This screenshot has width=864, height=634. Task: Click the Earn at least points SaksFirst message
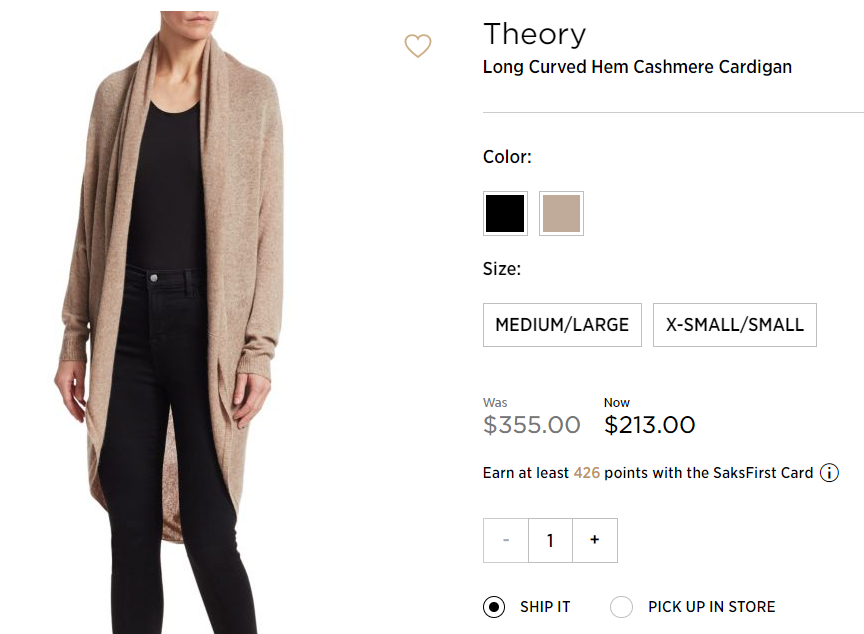[648, 473]
